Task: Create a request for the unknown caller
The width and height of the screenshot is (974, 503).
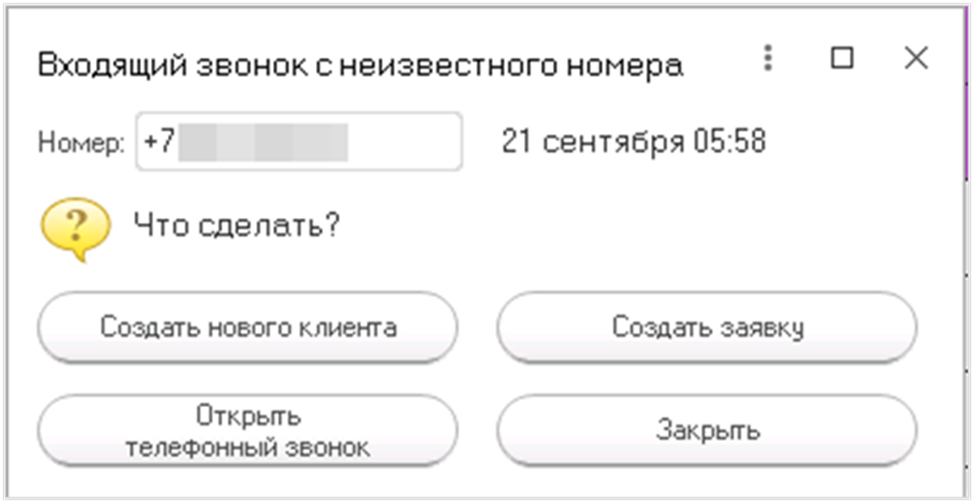Action: [707, 327]
